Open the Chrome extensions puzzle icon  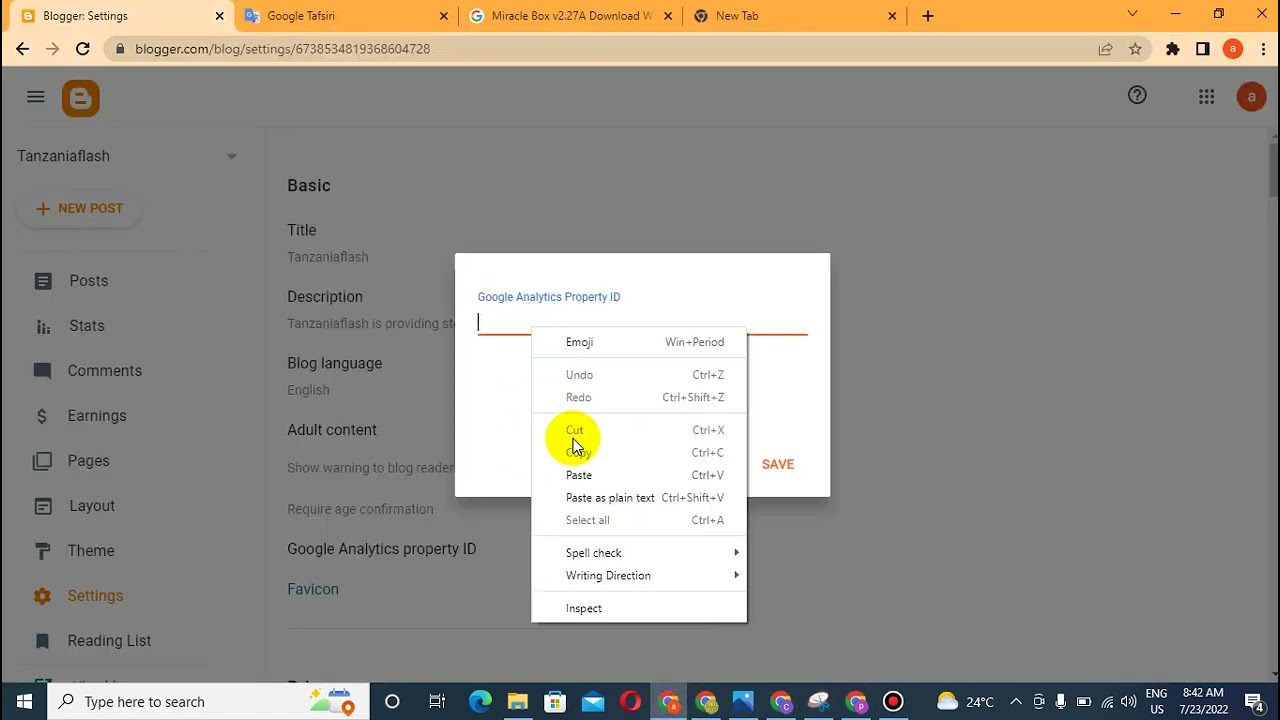[1173, 48]
